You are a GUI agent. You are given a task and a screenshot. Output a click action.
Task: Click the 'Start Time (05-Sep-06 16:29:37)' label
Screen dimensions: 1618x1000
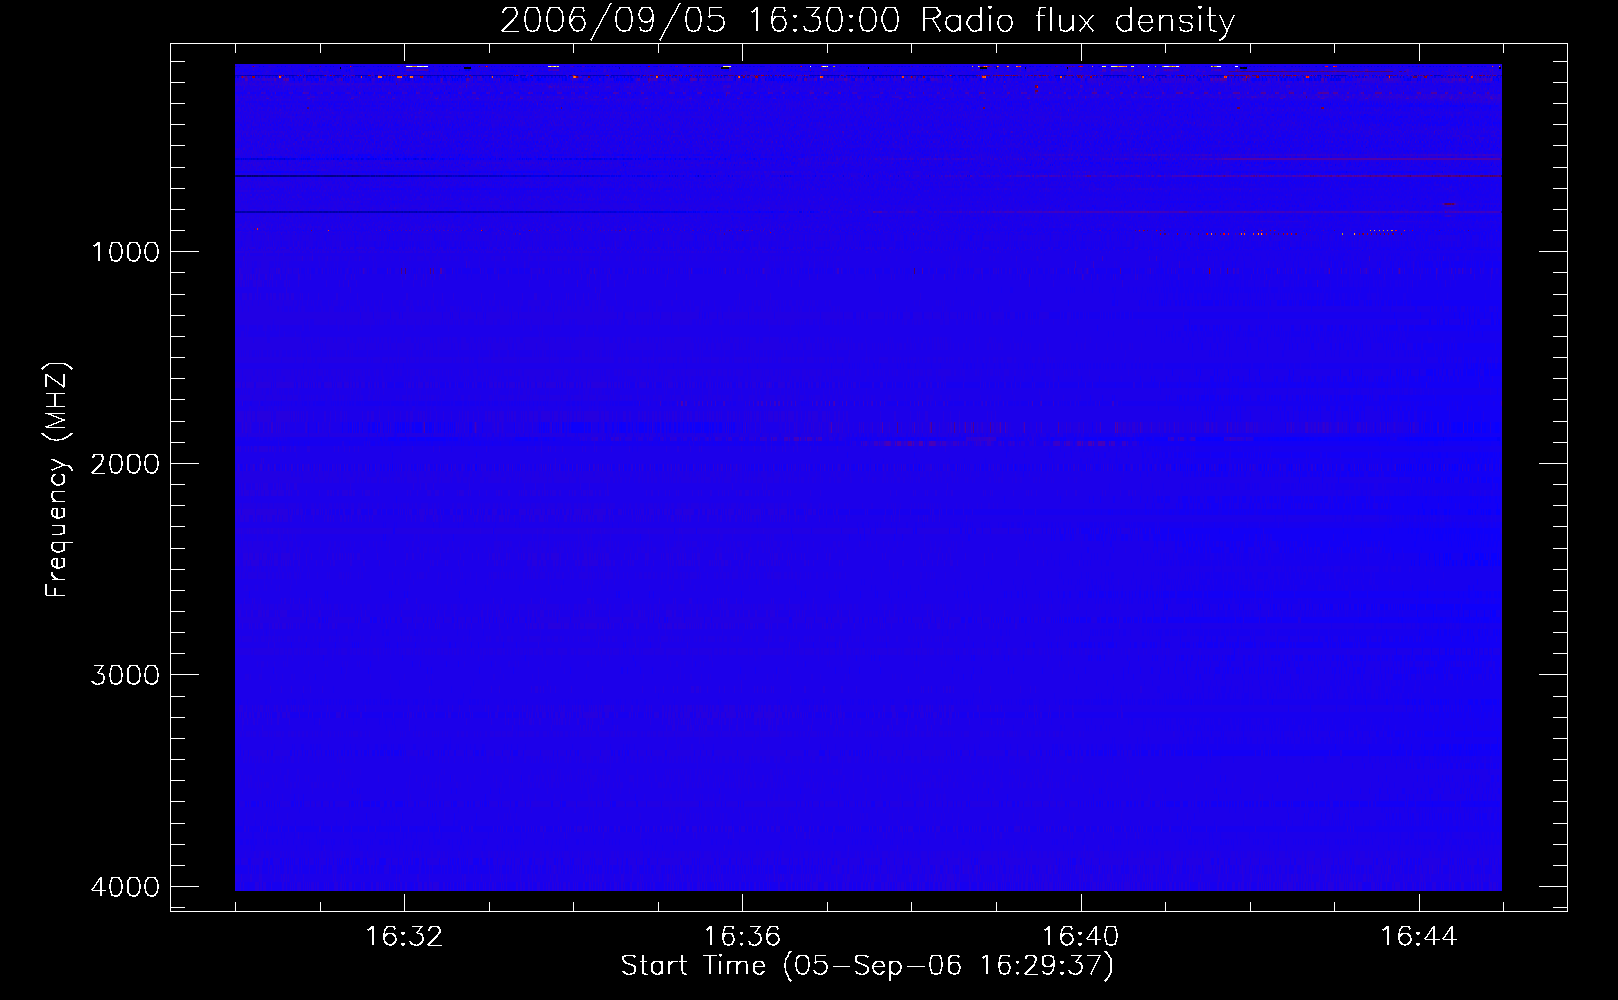867,966
